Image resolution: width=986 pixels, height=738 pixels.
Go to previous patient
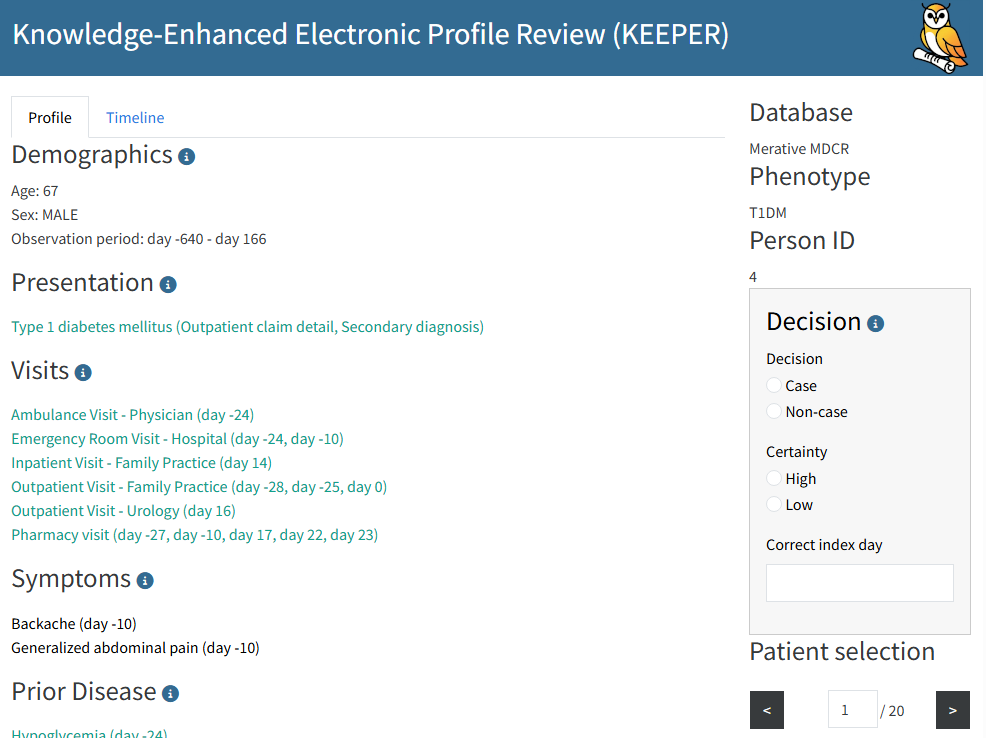(767, 711)
